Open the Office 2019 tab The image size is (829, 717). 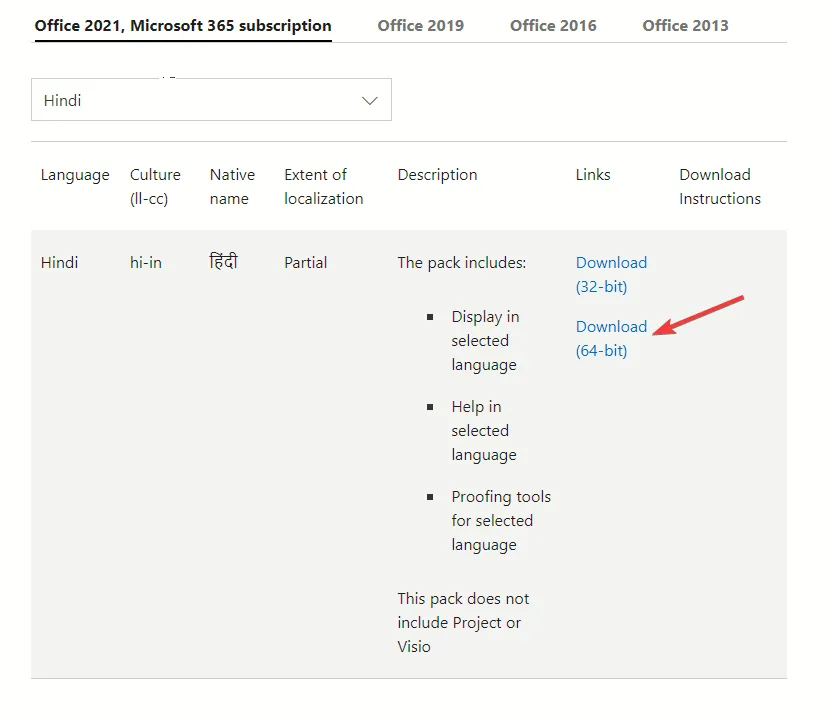click(x=420, y=25)
